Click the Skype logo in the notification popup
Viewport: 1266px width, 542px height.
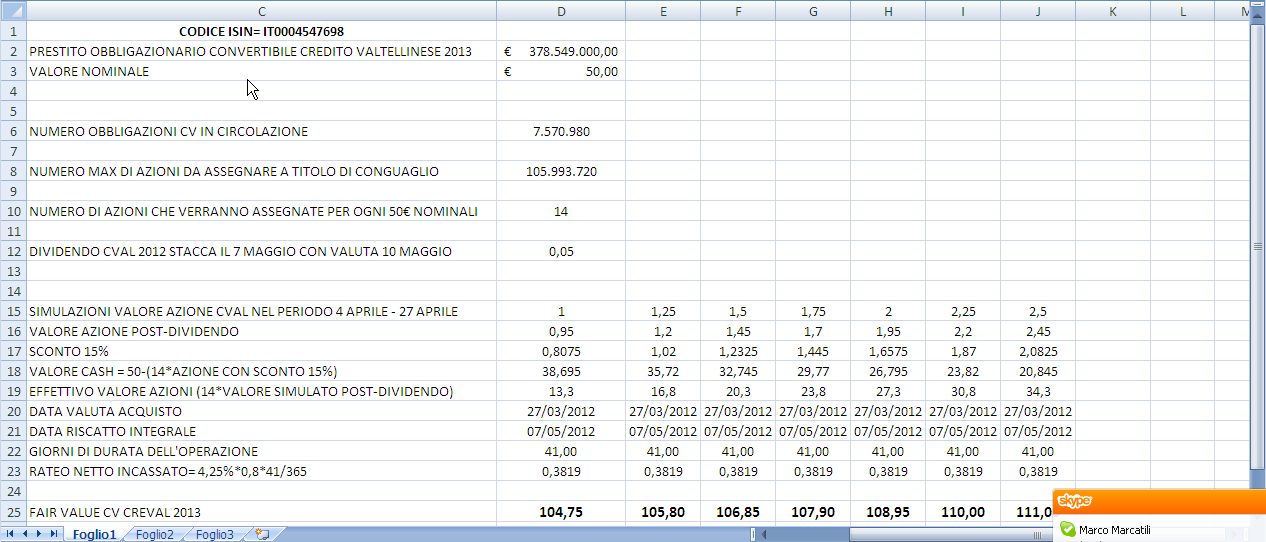click(x=1074, y=501)
